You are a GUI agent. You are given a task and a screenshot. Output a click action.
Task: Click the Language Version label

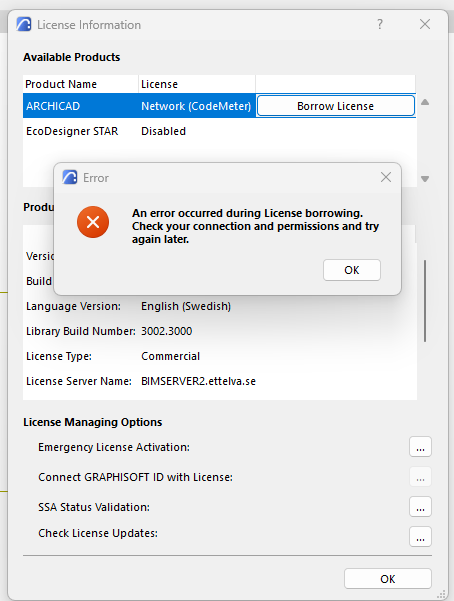[x=73, y=306]
